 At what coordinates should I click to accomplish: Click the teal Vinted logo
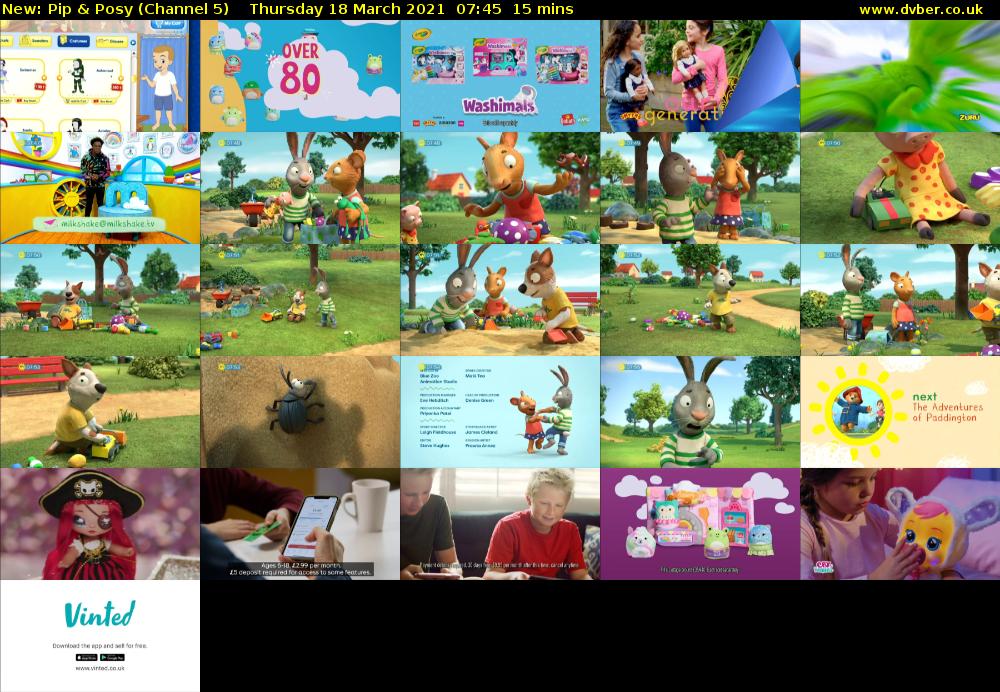click(x=99, y=614)
